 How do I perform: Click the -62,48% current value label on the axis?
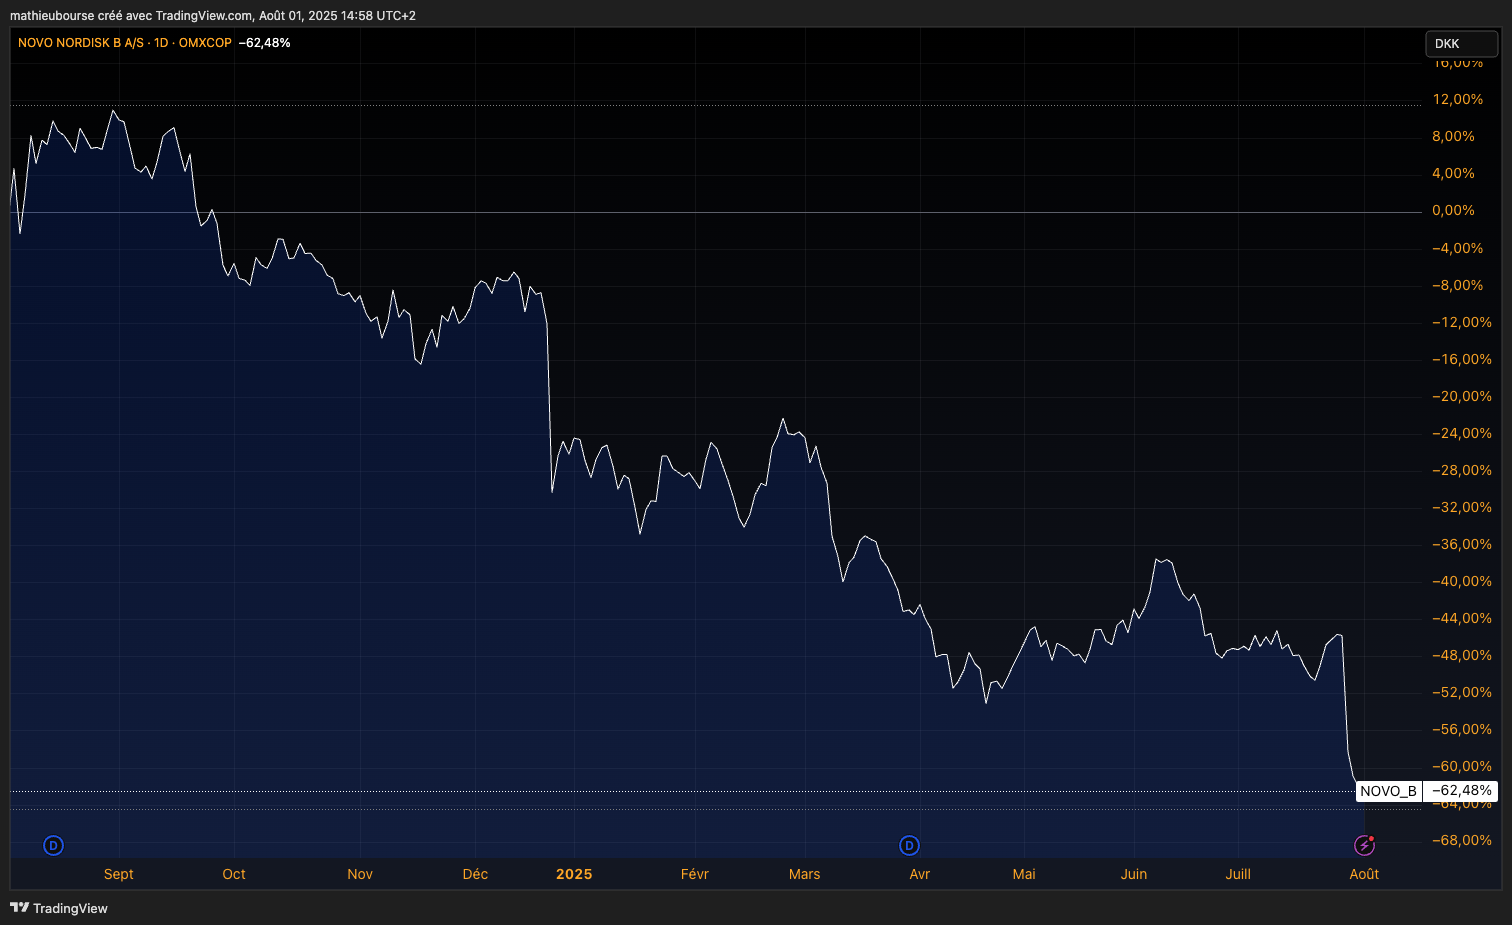(x=1461, y=791)
